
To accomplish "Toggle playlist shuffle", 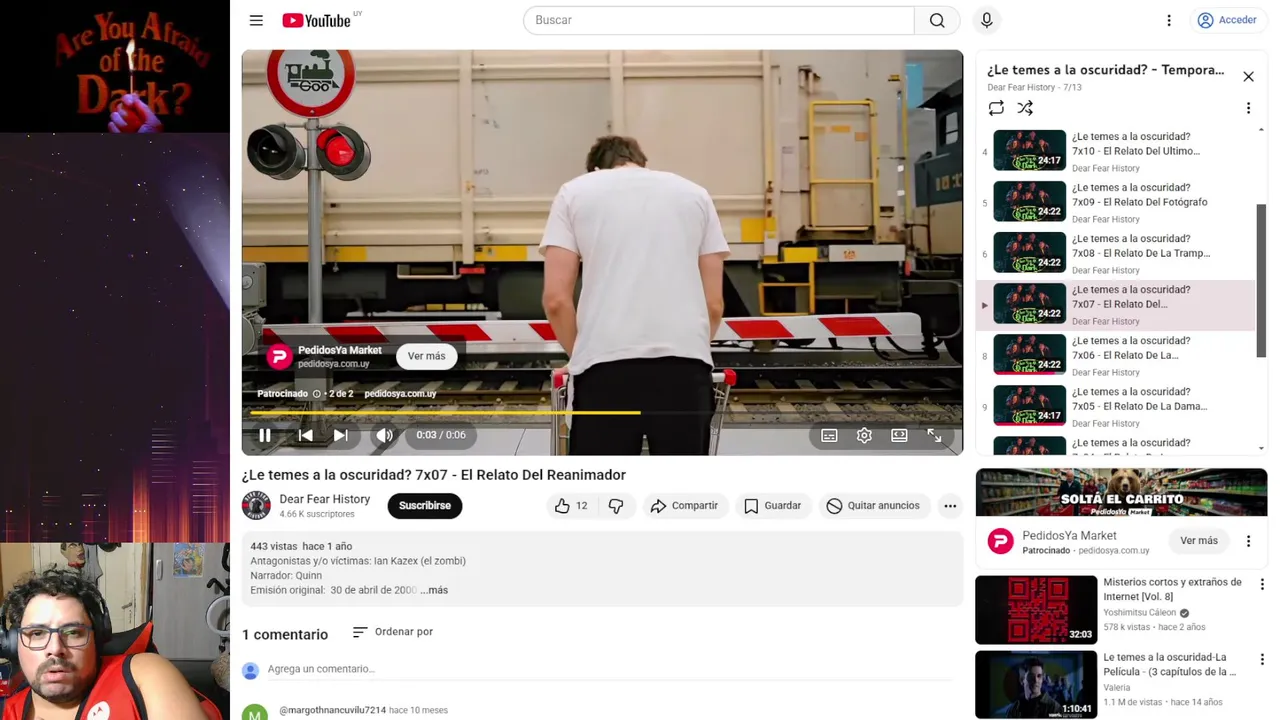I will pyautogui.click(x=1025, y=108).
